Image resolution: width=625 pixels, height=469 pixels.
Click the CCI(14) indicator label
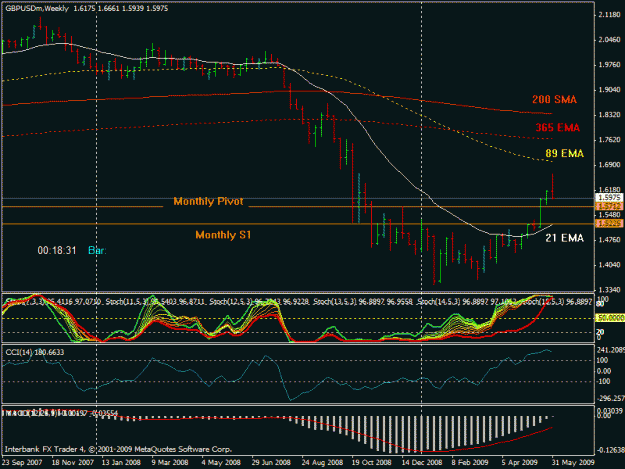coord(34,352)
